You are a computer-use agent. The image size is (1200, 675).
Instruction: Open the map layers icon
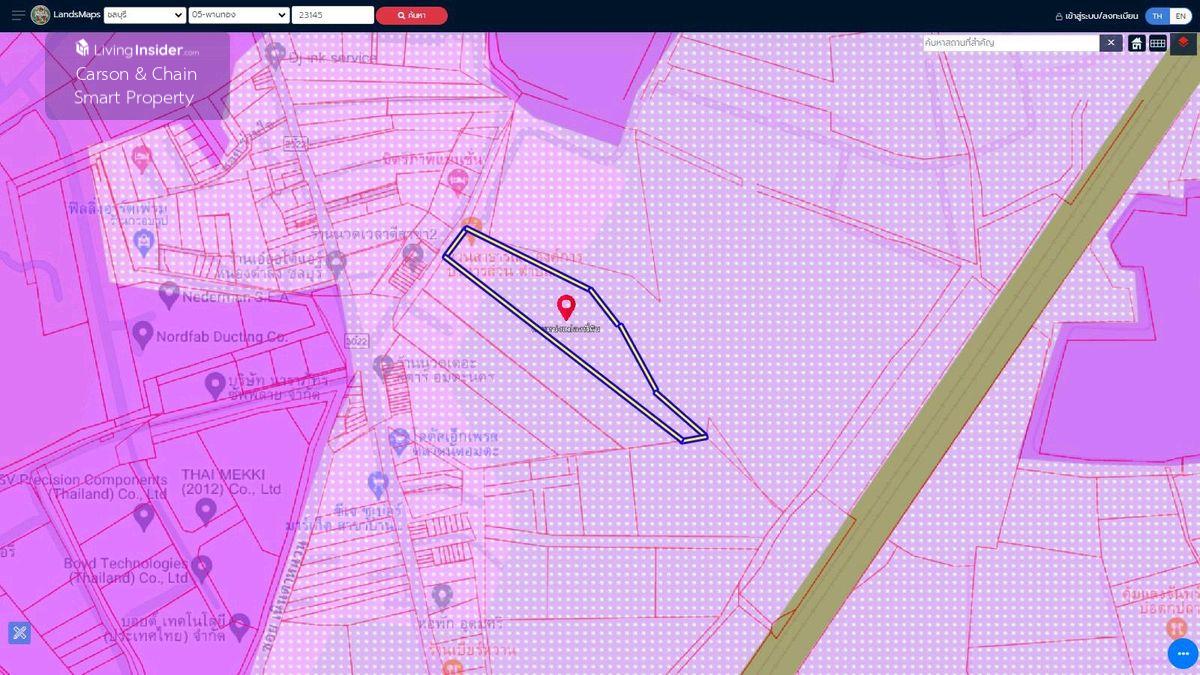coord(1183,42)
